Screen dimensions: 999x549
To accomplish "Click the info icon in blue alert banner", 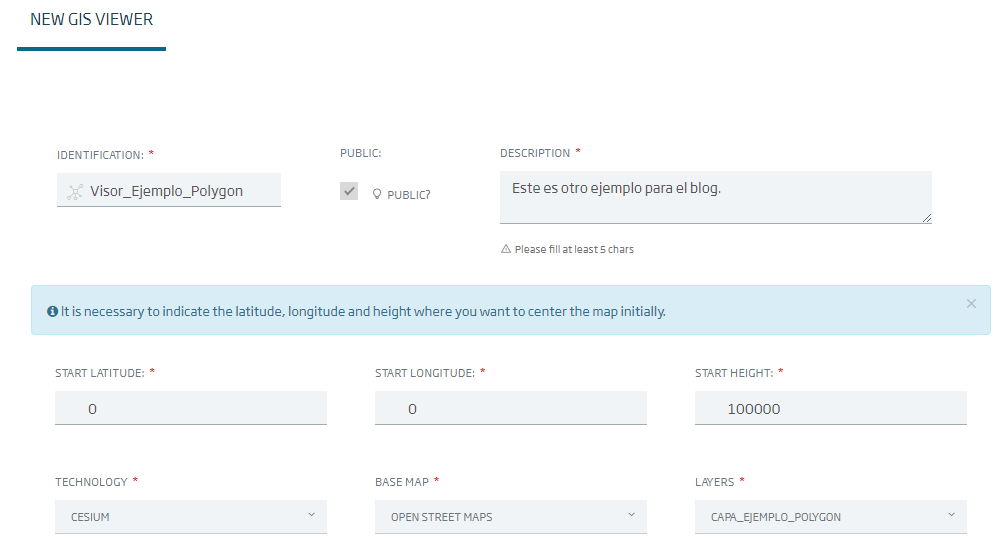I will click(52, 311).
